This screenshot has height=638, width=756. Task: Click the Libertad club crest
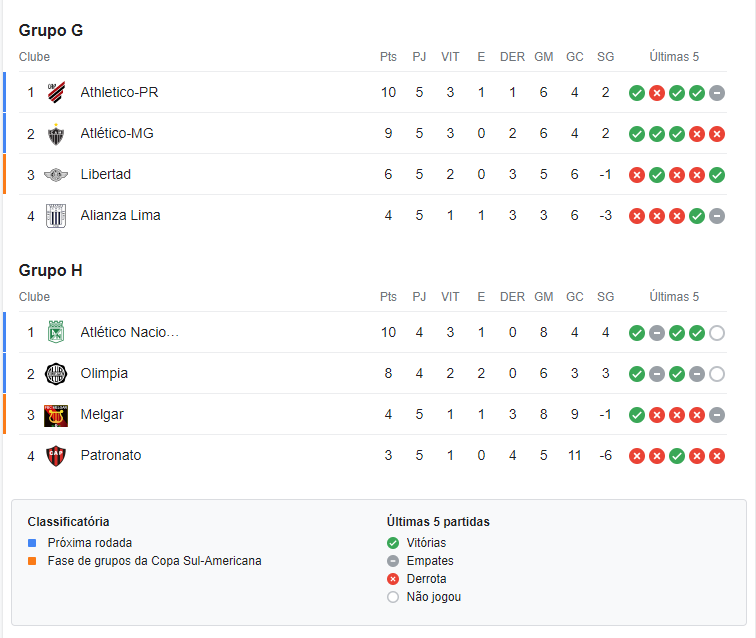coord(56,175)
